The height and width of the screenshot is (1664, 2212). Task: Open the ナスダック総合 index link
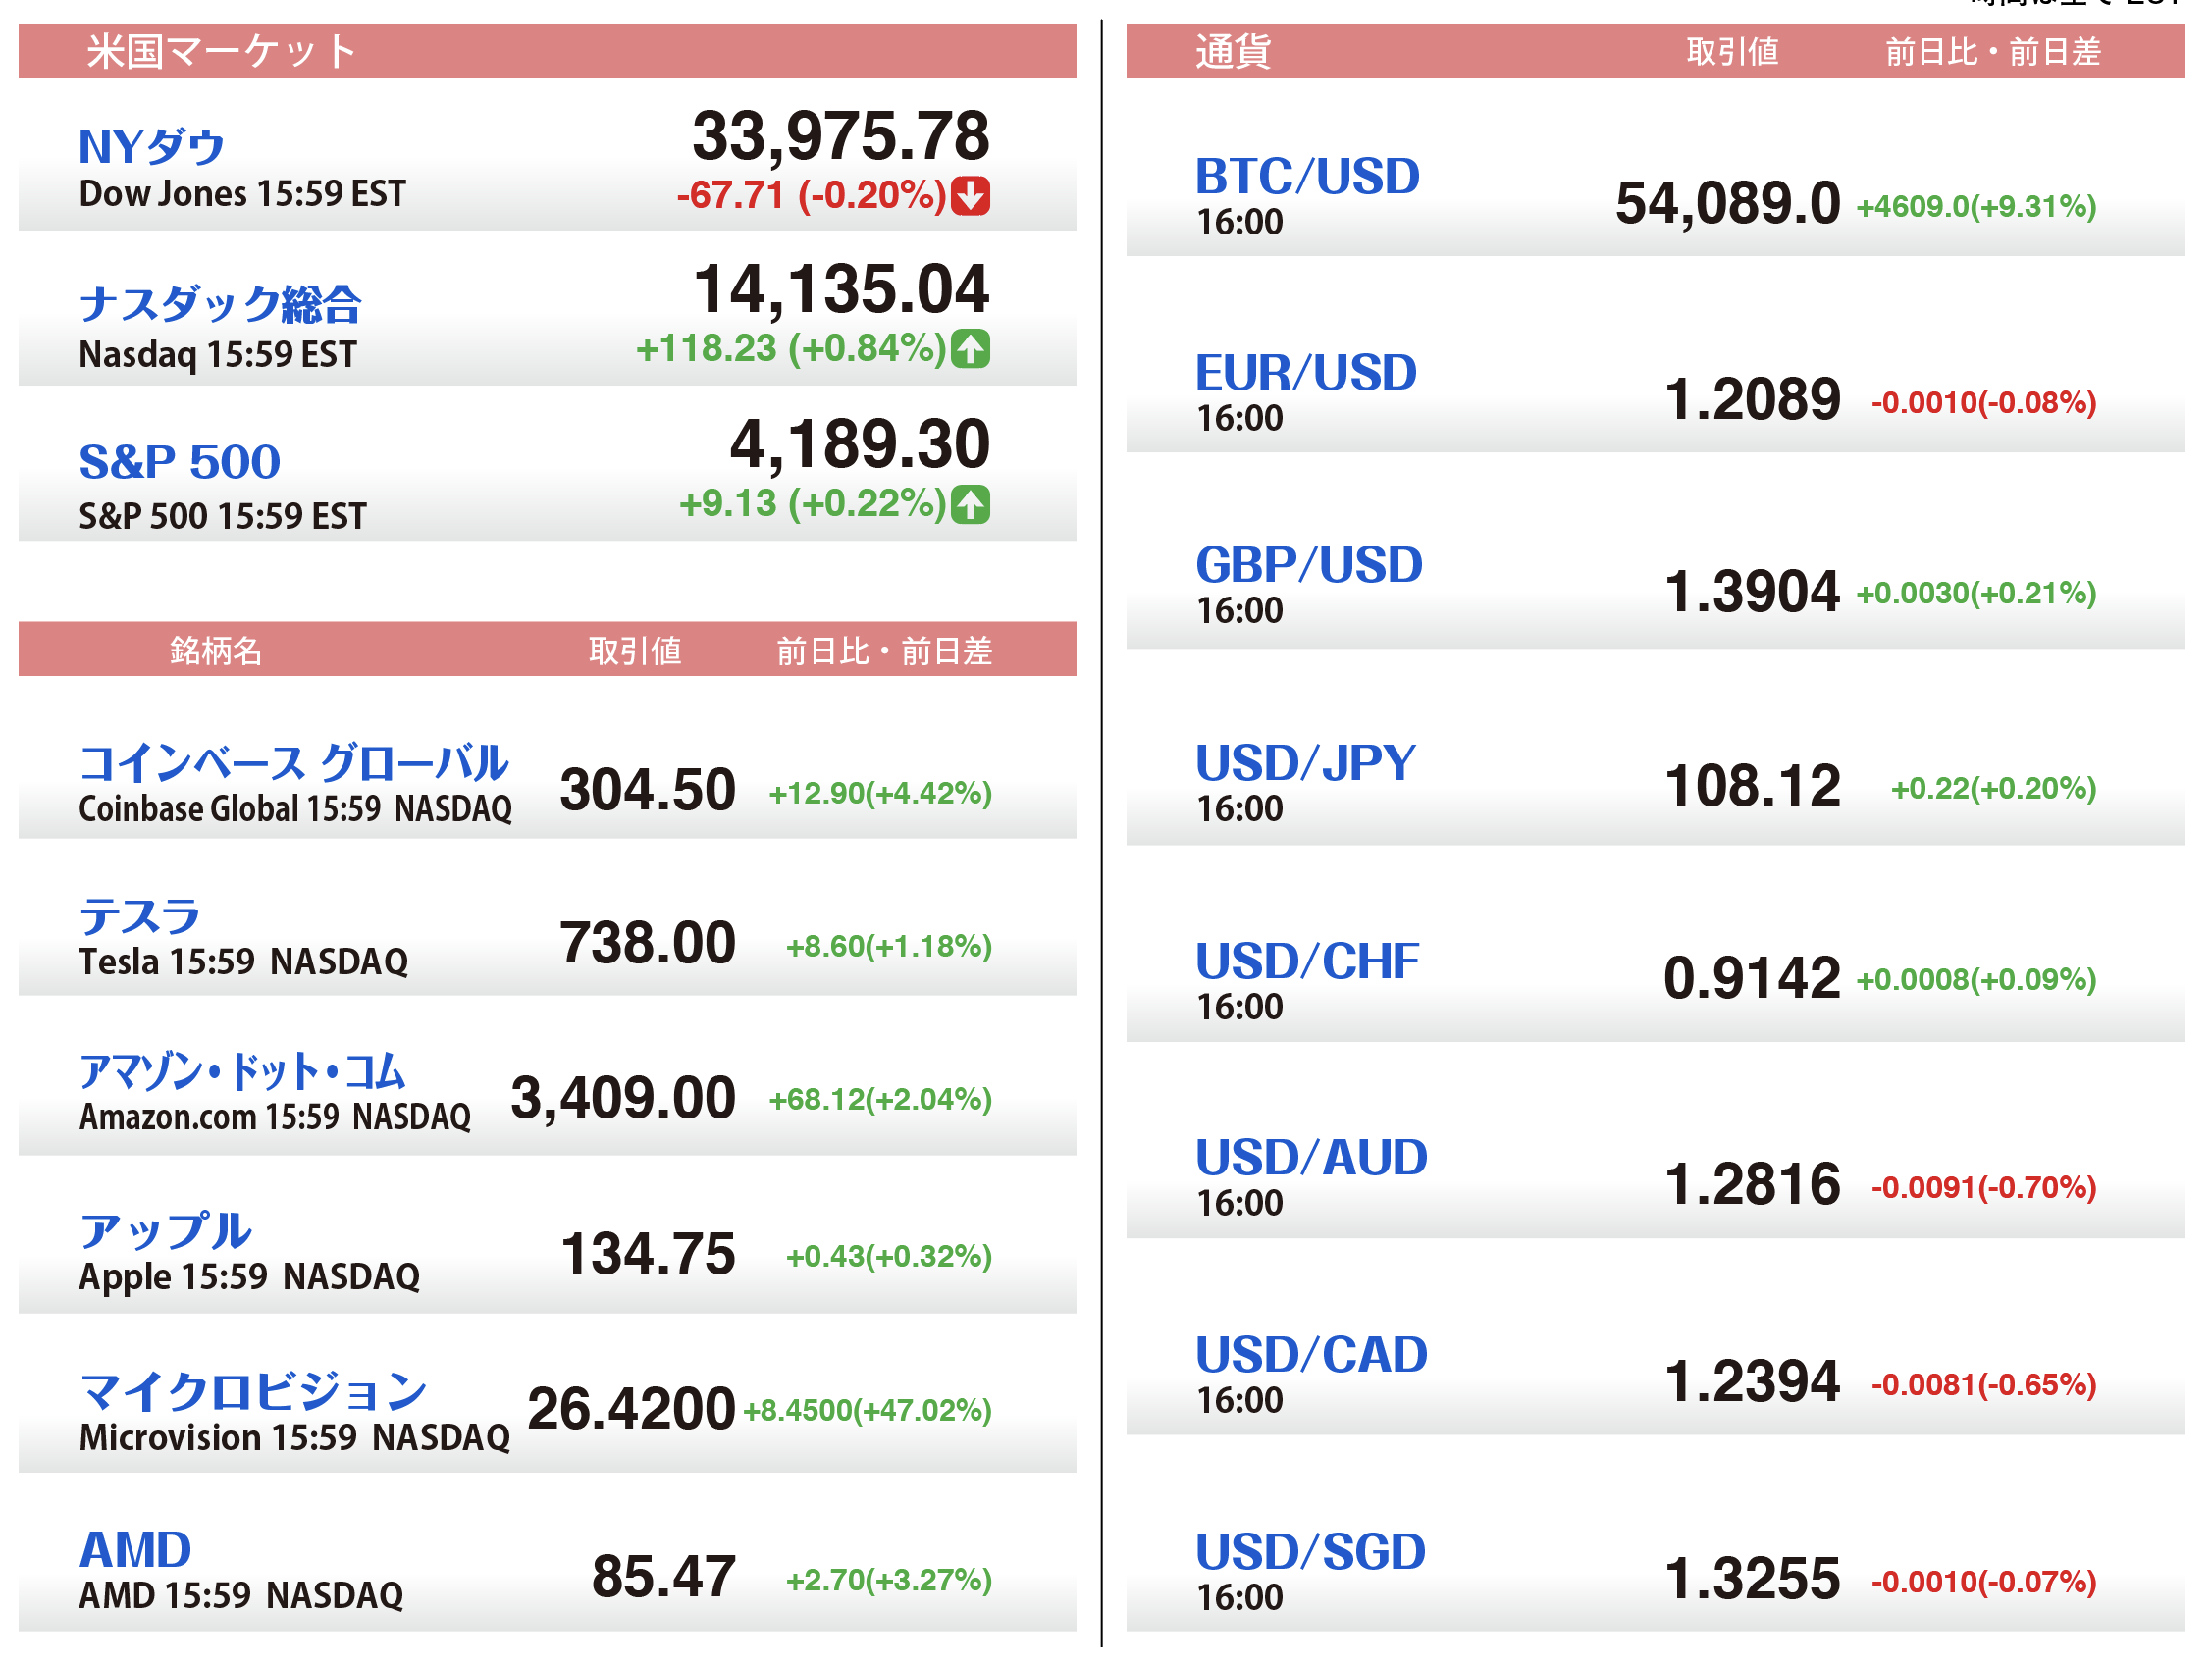(220, 304)
